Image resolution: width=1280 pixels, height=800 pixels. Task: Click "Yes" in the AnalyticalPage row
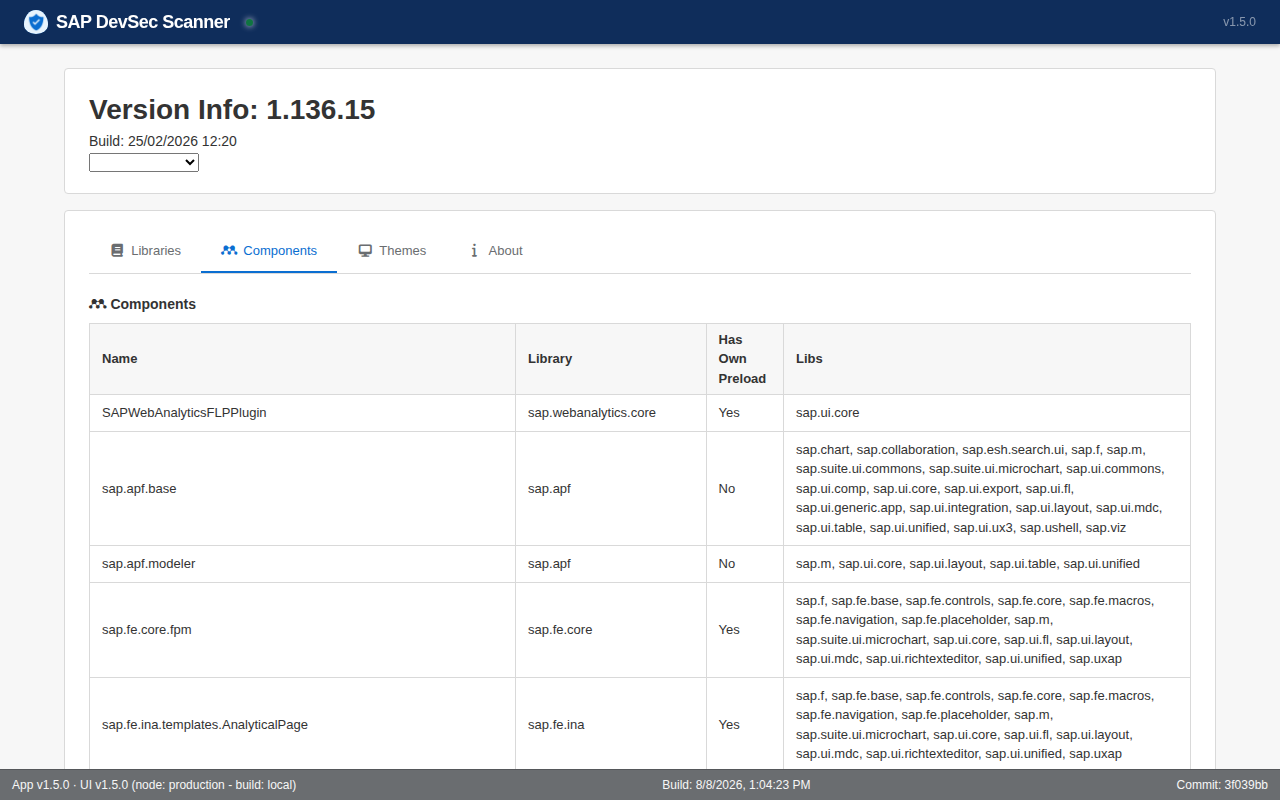pos(745,724)
